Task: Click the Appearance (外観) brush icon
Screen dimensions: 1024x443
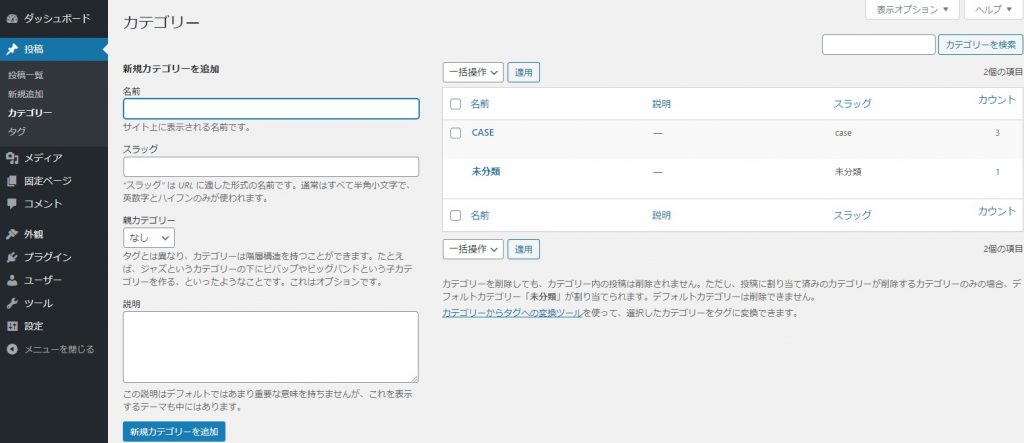Action: coord(12,234)
